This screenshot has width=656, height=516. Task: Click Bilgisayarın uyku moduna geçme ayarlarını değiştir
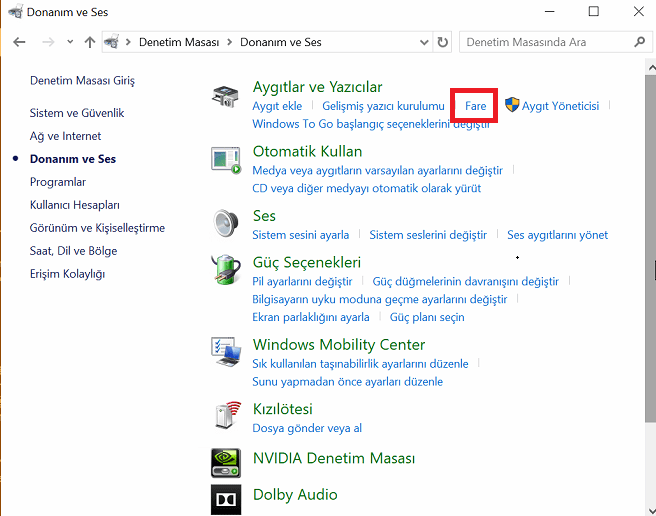[x=379, y=300]
